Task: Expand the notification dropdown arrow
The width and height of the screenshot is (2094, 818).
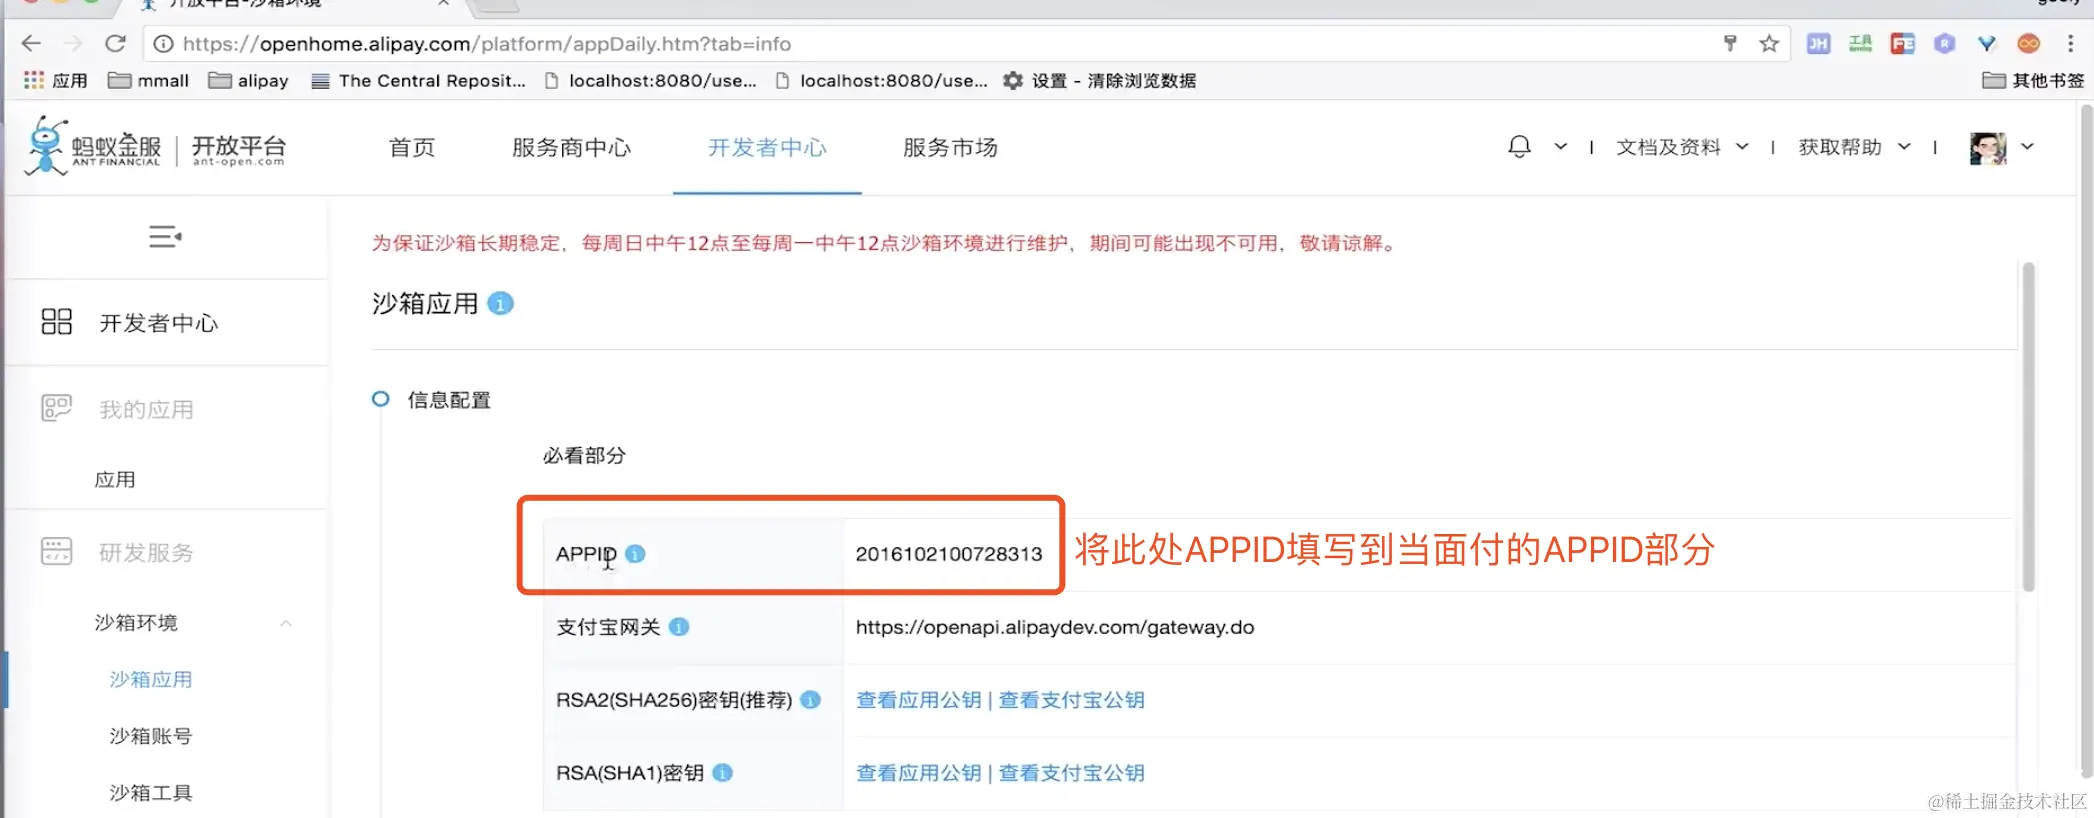Action: pyautogui.click(x=1560, y=147)
